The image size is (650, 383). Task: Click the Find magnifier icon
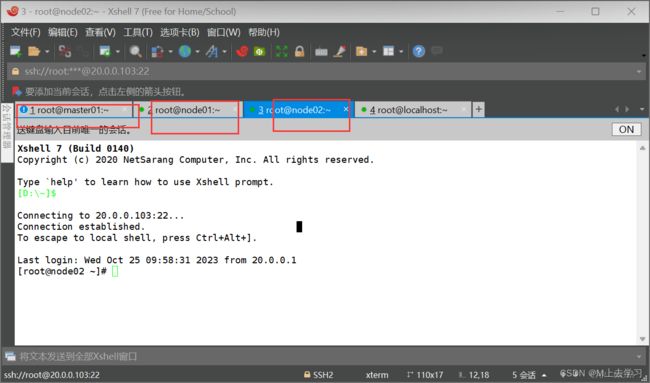pos(136,51)
